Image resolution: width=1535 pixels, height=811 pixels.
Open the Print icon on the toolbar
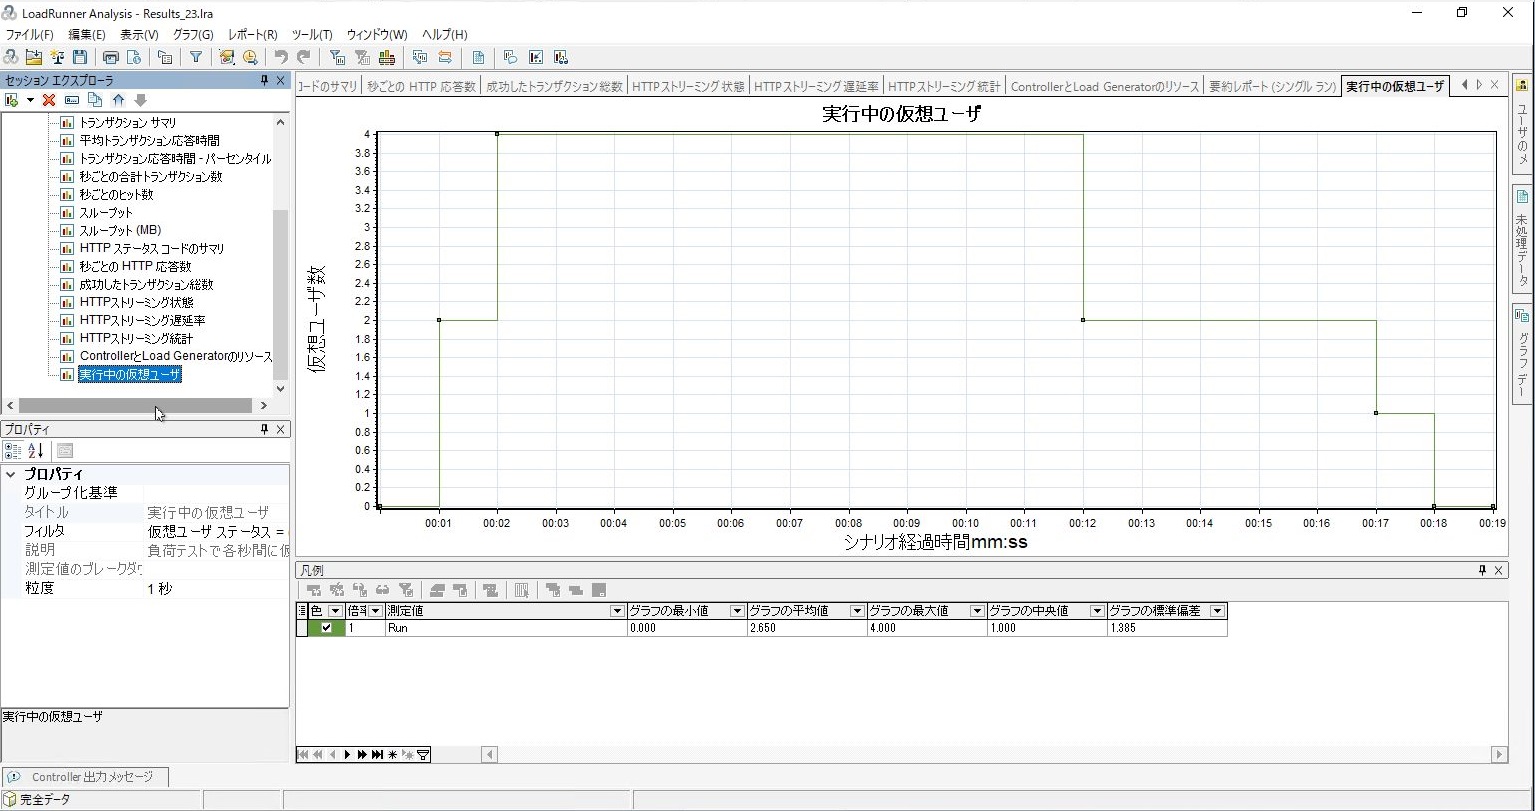click(110, 57)
